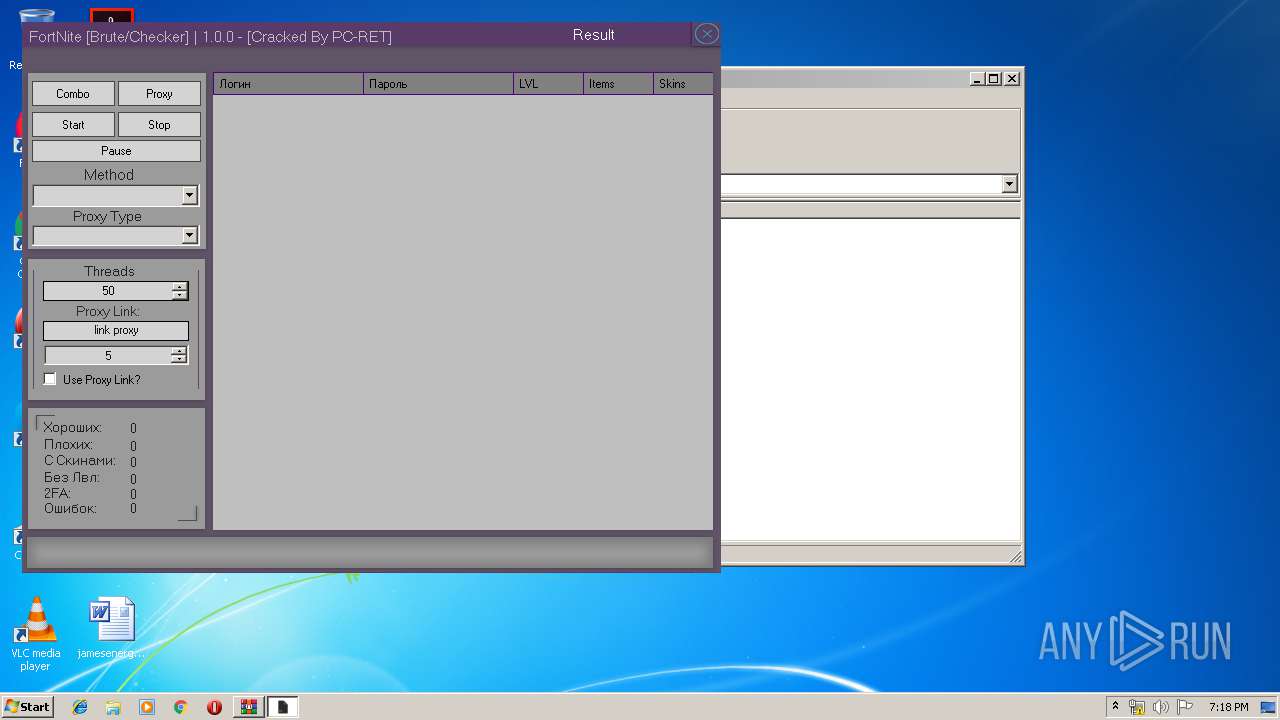The image size is (1280, 720).
Task: Decrease Threads value with down arrow
Action: tap(179, 295)
